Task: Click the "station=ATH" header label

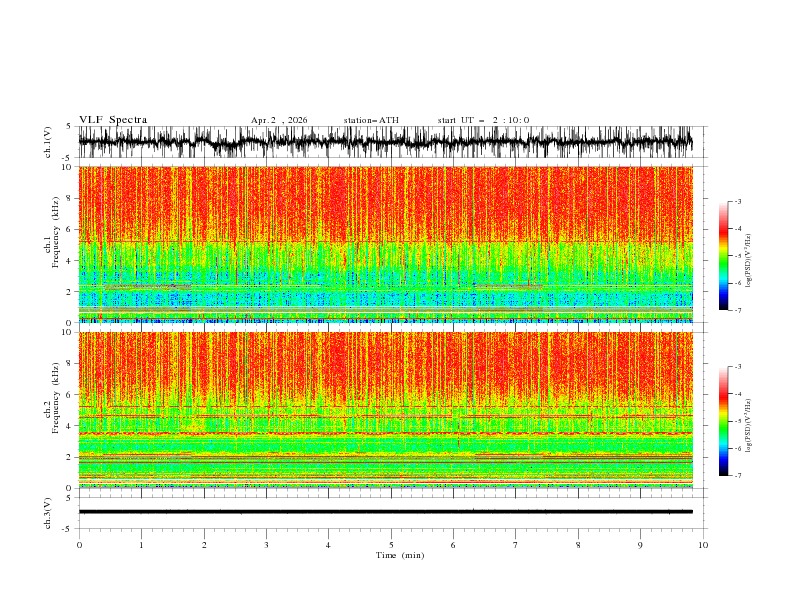Action: tap(371, 120)
